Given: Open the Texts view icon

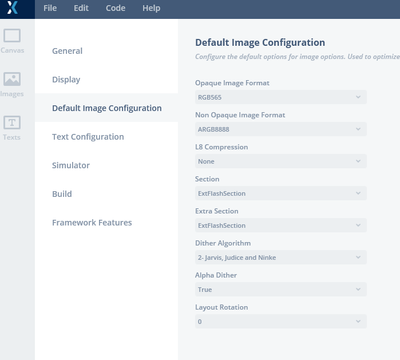Looking at the screenshot, I should [12, 122].
